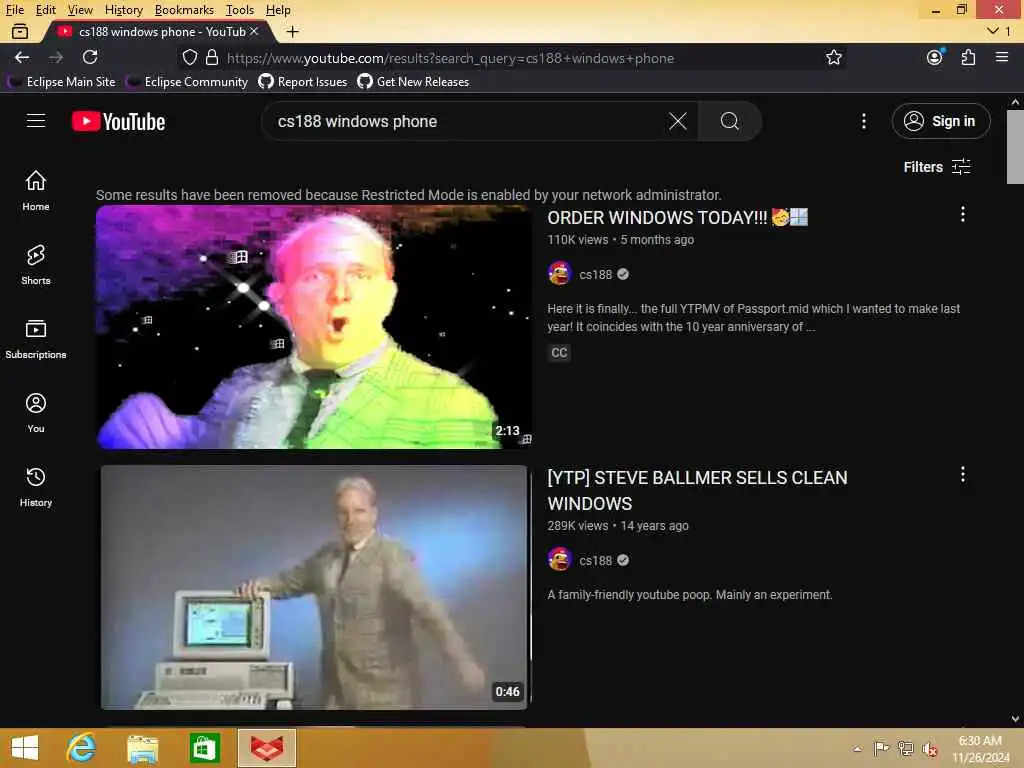This screenshot has width=1024, height=768.
Task: Open the You sidebar section
Action: (x=36, y=413)
